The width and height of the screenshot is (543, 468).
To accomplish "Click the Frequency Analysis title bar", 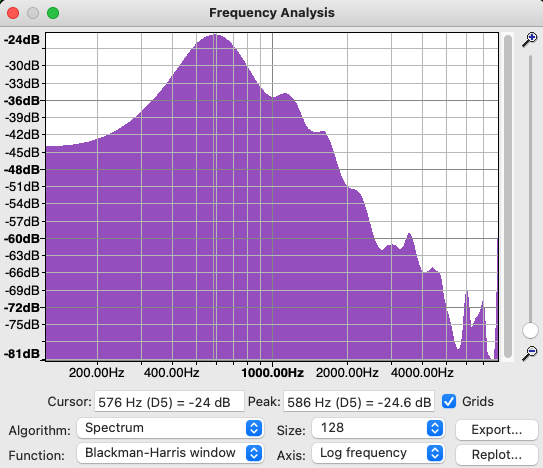I will (x=272, y=13).
